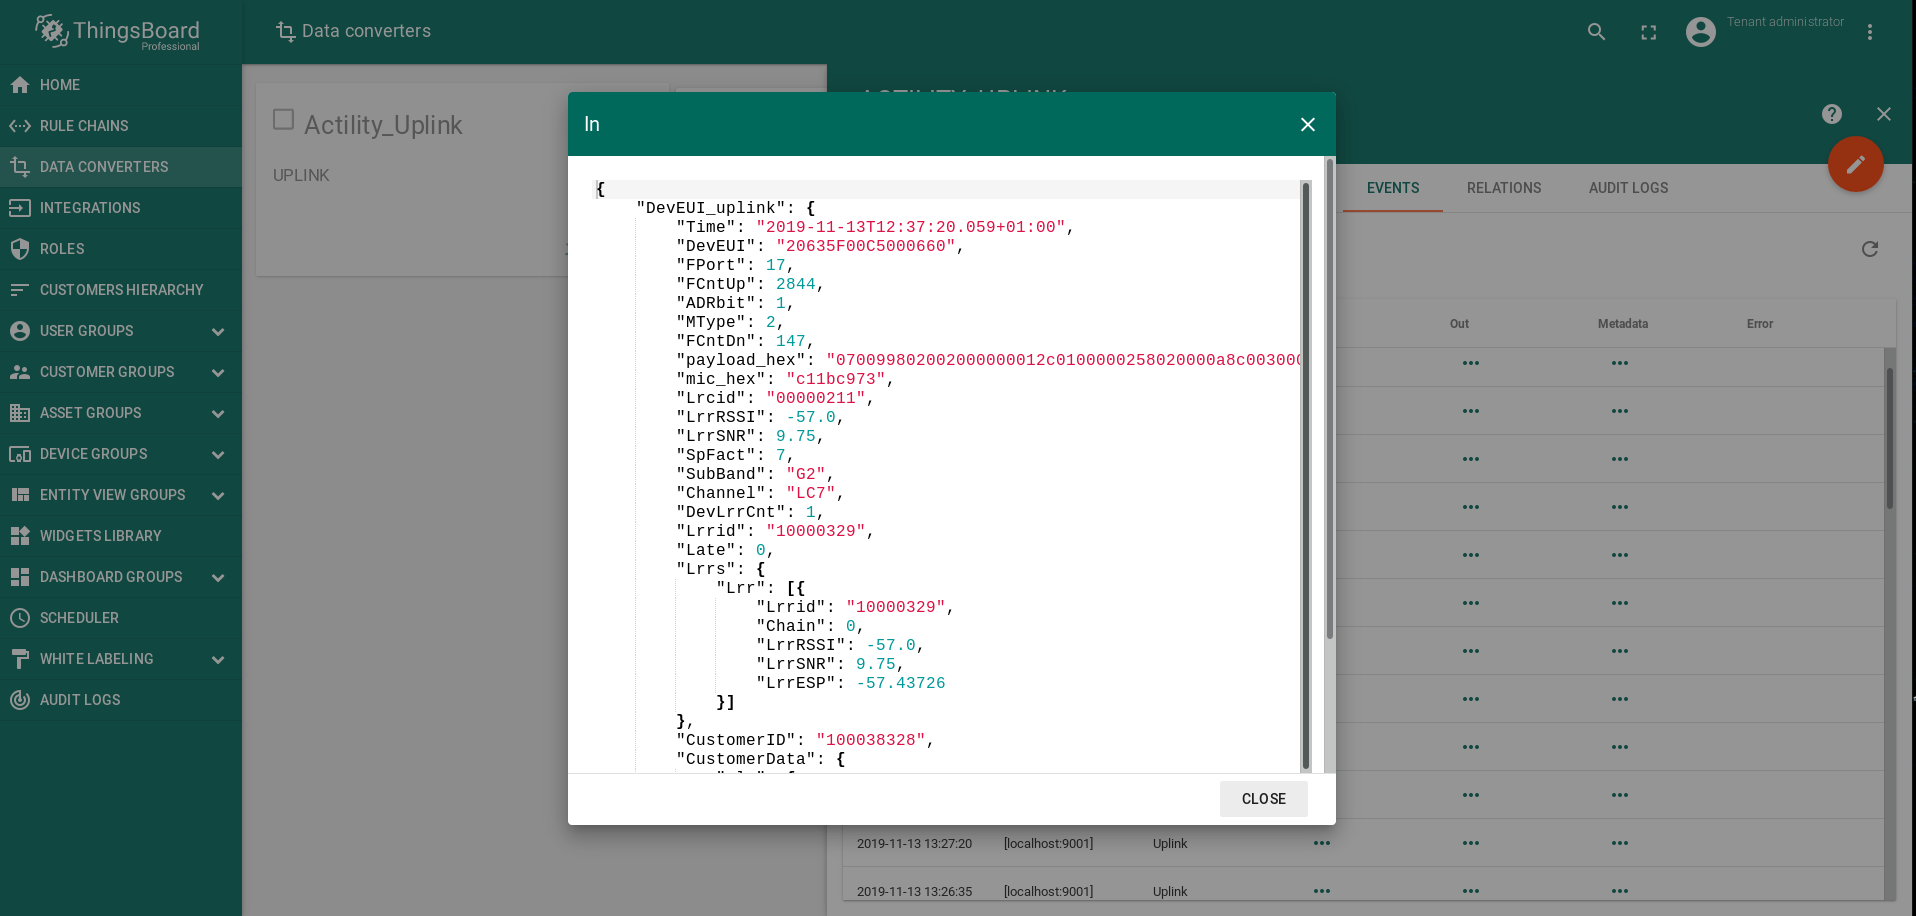Click the CLOSE button in dialog
The width and height of the screenshot is (1916, 916).
pyautogui.click(x=1264, y=799)
